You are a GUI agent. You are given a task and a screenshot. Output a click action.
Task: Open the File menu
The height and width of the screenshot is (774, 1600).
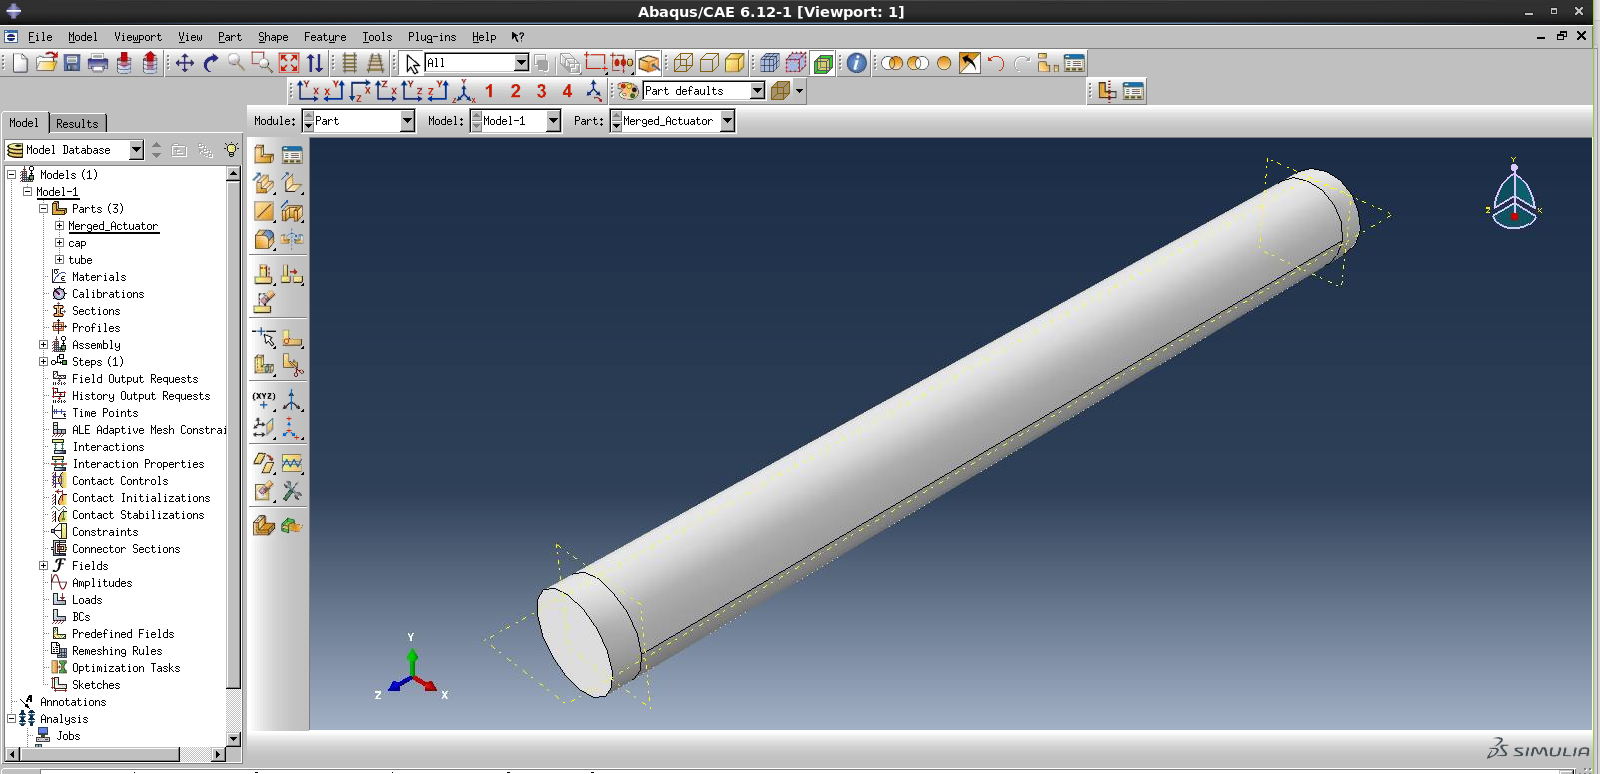(40, 37)
